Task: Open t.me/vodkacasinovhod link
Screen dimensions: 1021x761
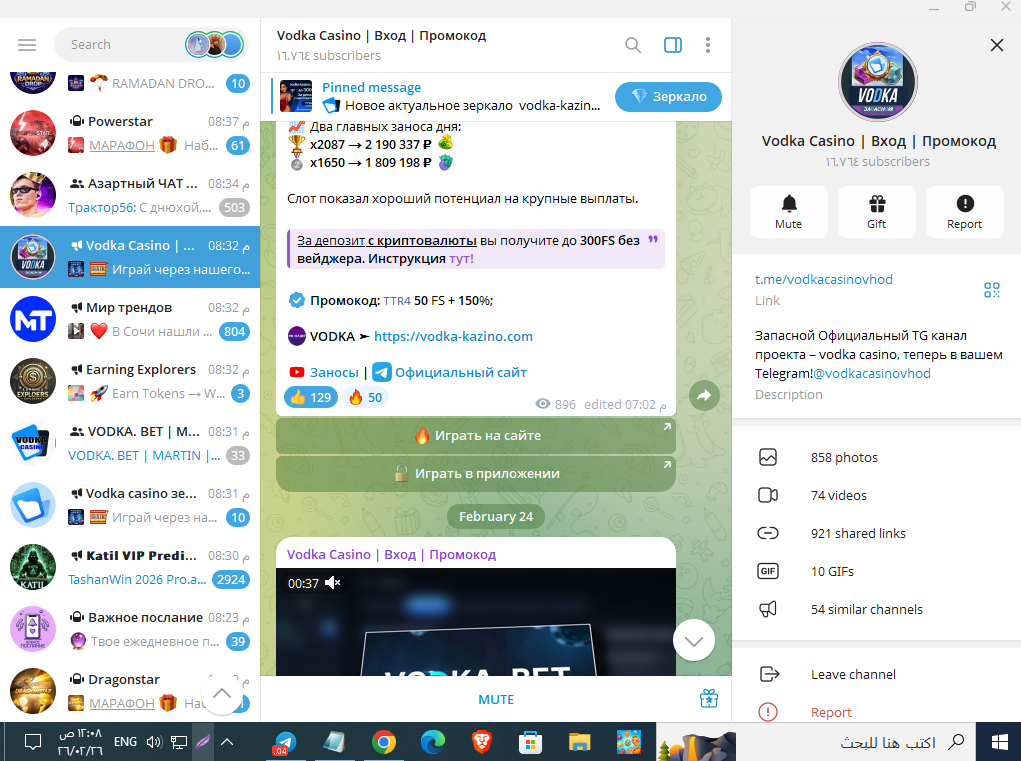Action: pos(823,279)
